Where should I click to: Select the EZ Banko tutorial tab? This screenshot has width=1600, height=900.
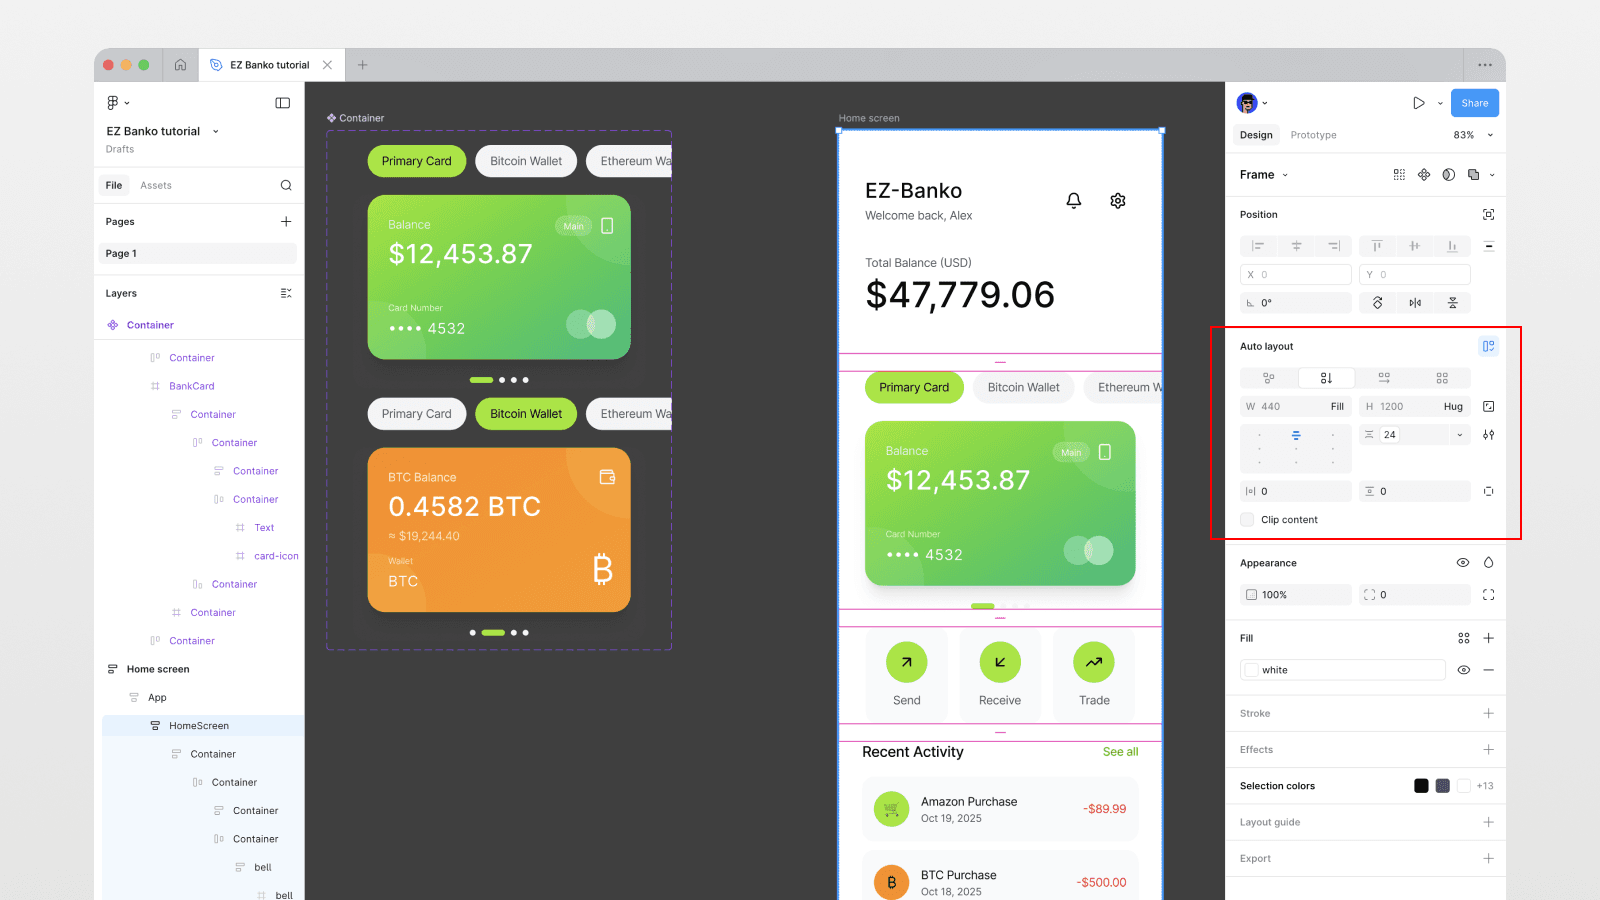(x=270, y=65)
